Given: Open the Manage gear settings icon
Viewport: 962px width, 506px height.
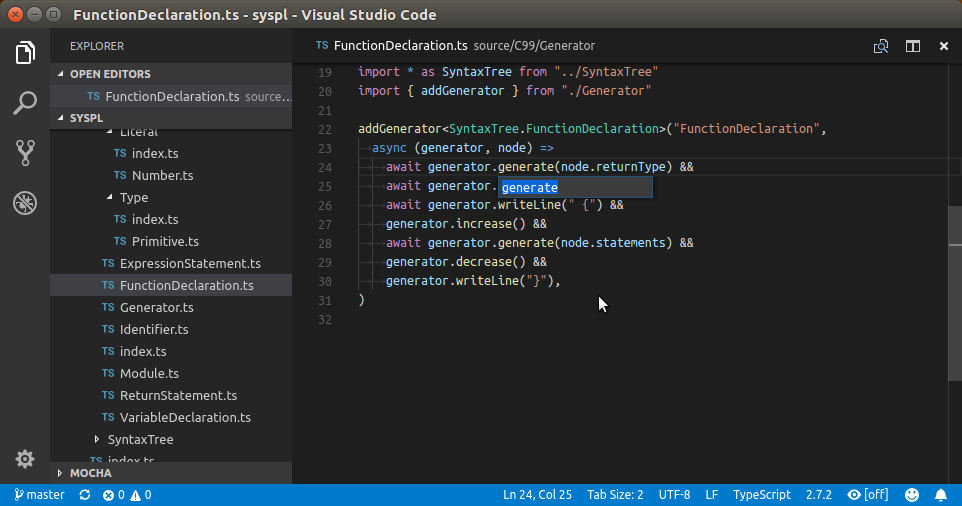Looking at the screenshot, I should pyautogui.click(x=25, y=459).
